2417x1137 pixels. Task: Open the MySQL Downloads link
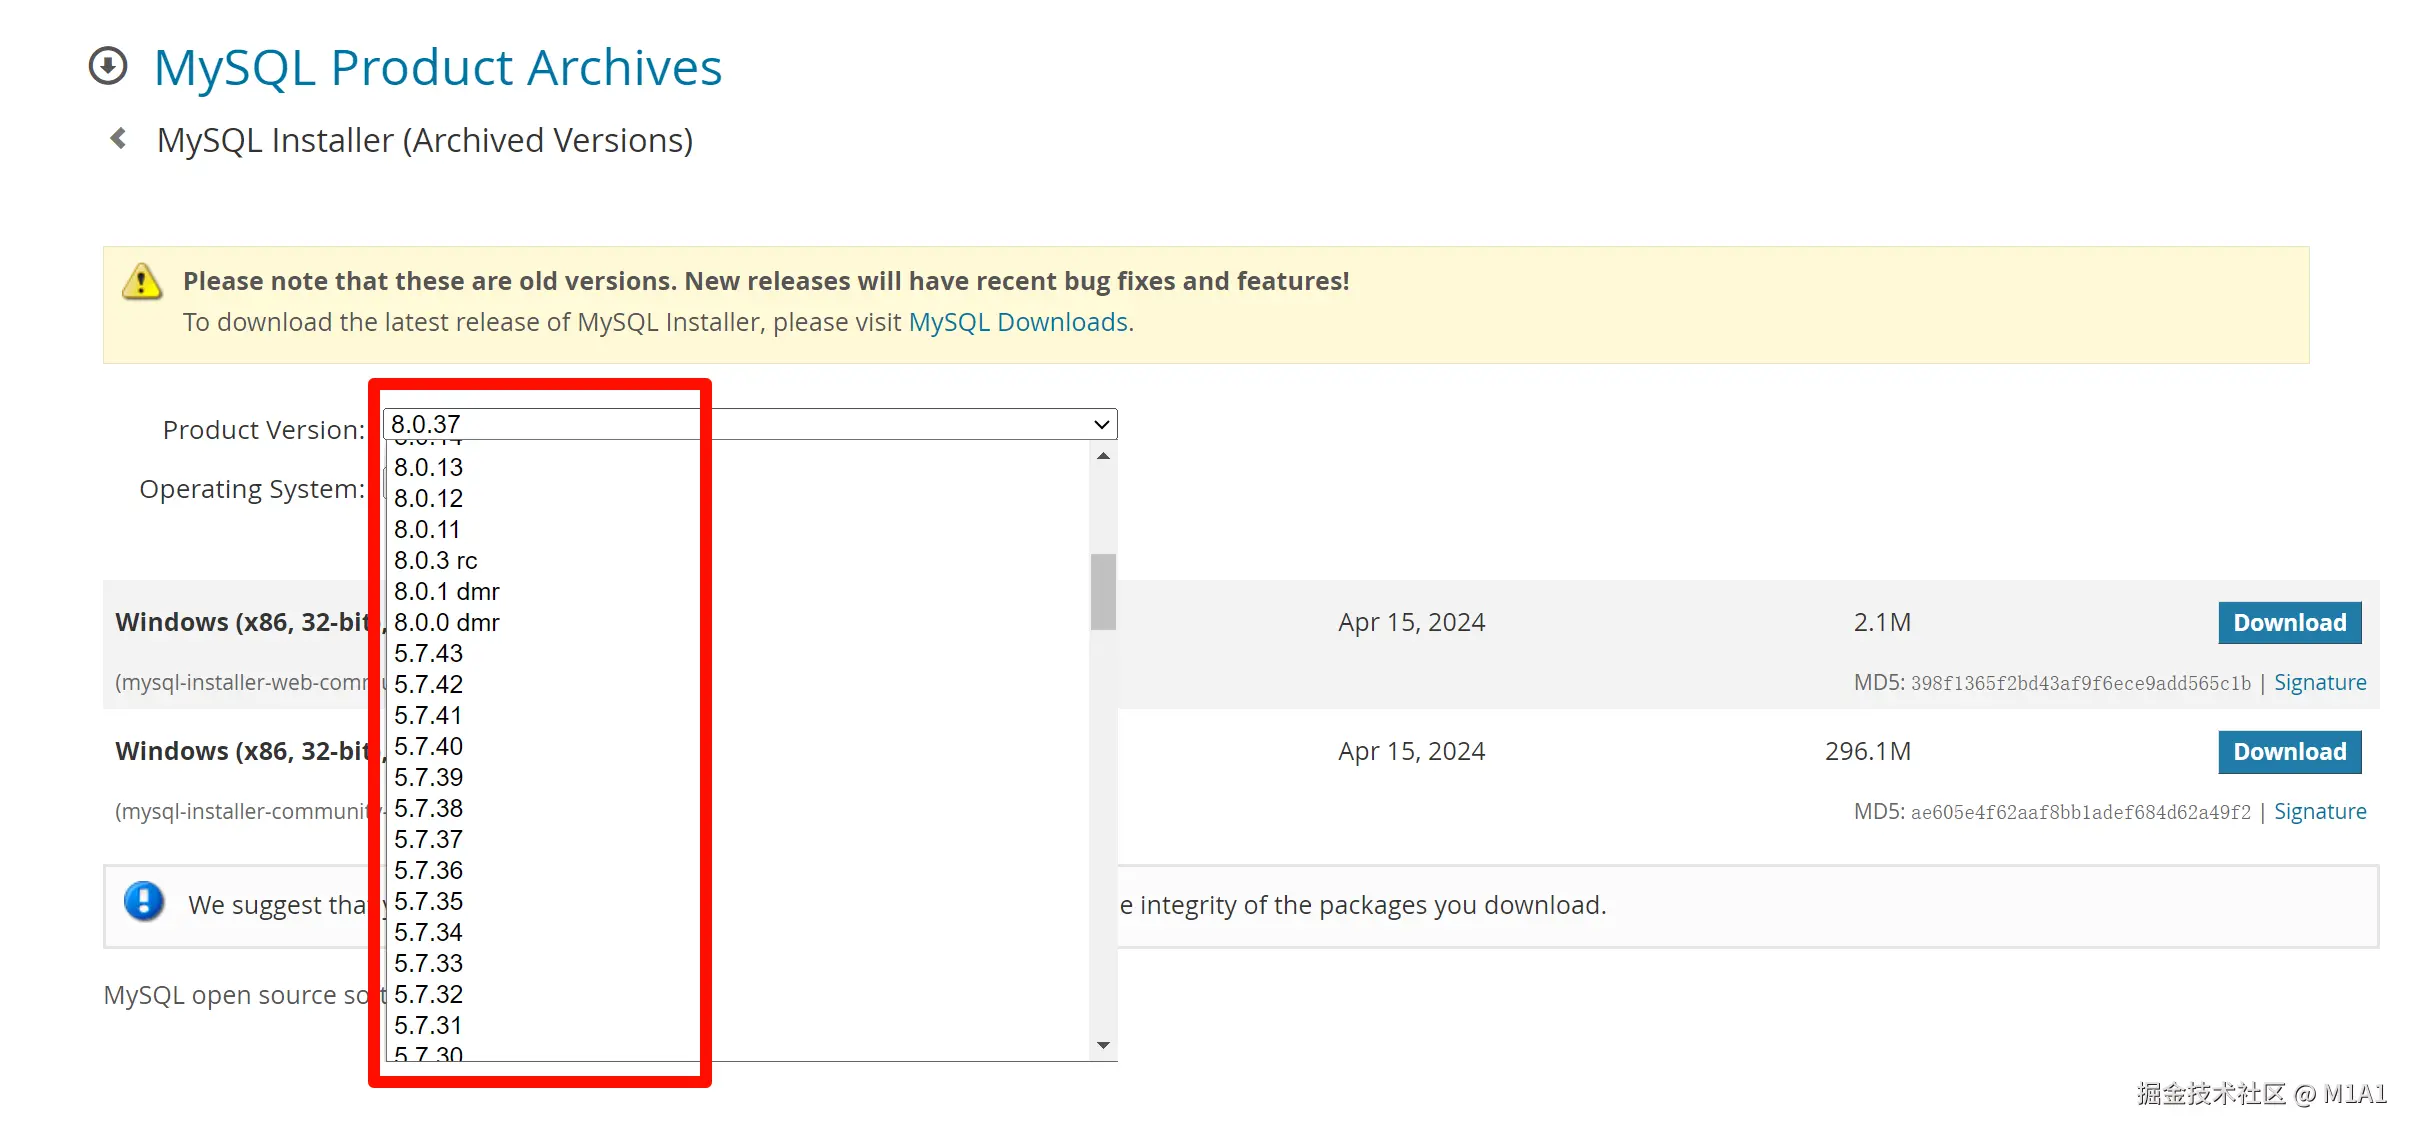point(1017,322)
